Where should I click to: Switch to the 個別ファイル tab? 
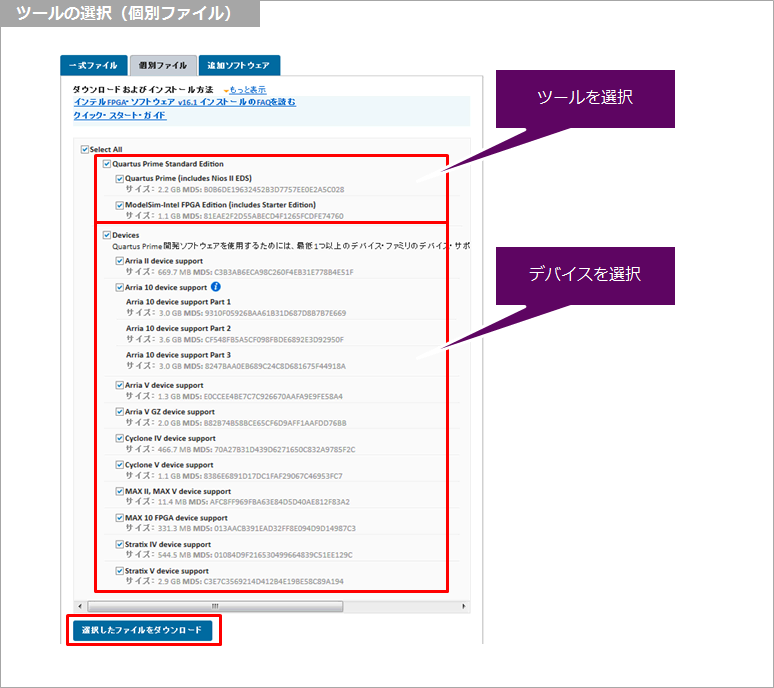[163, 66]
